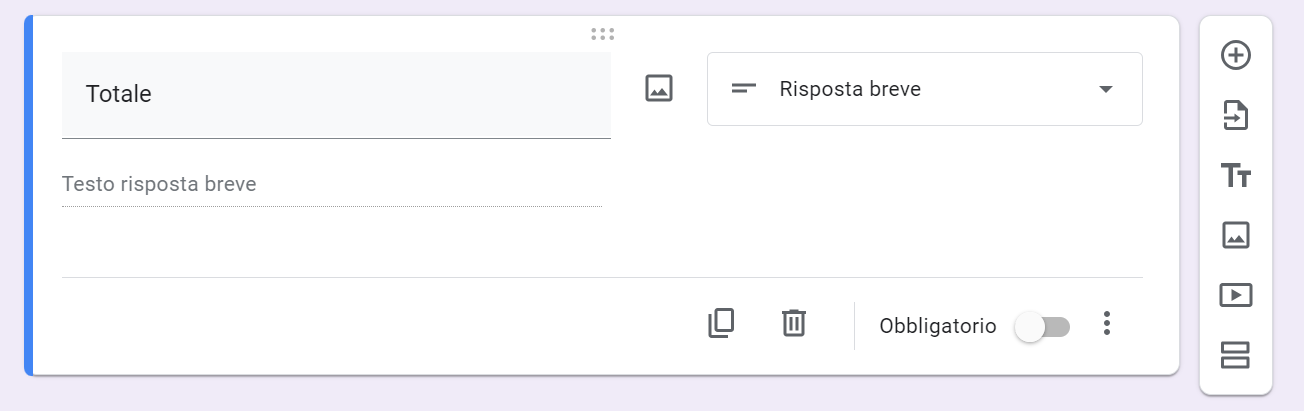Toggle the Obbligatorio switch on
The width and height of the screenshot is (1304, 411).
[x=1042, y=326]
